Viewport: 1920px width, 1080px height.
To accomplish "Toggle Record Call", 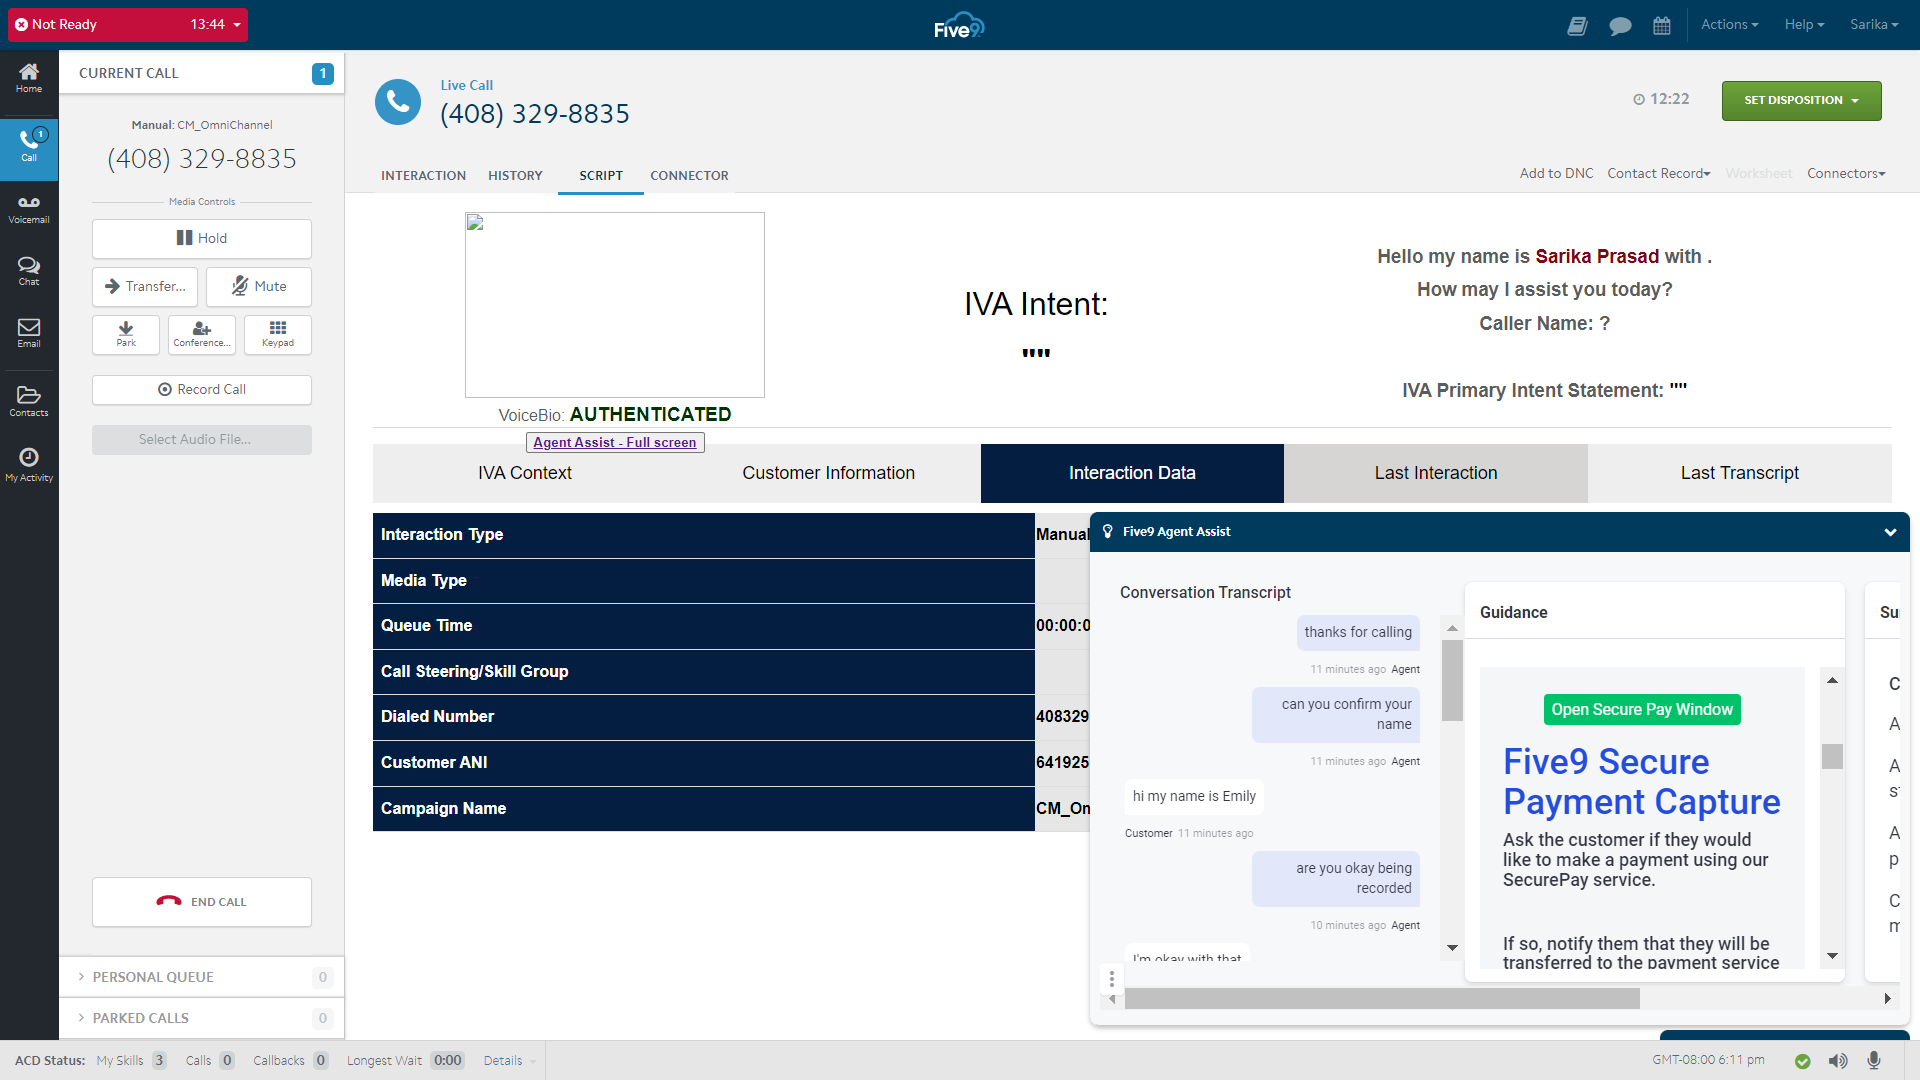I will point(201,389).
